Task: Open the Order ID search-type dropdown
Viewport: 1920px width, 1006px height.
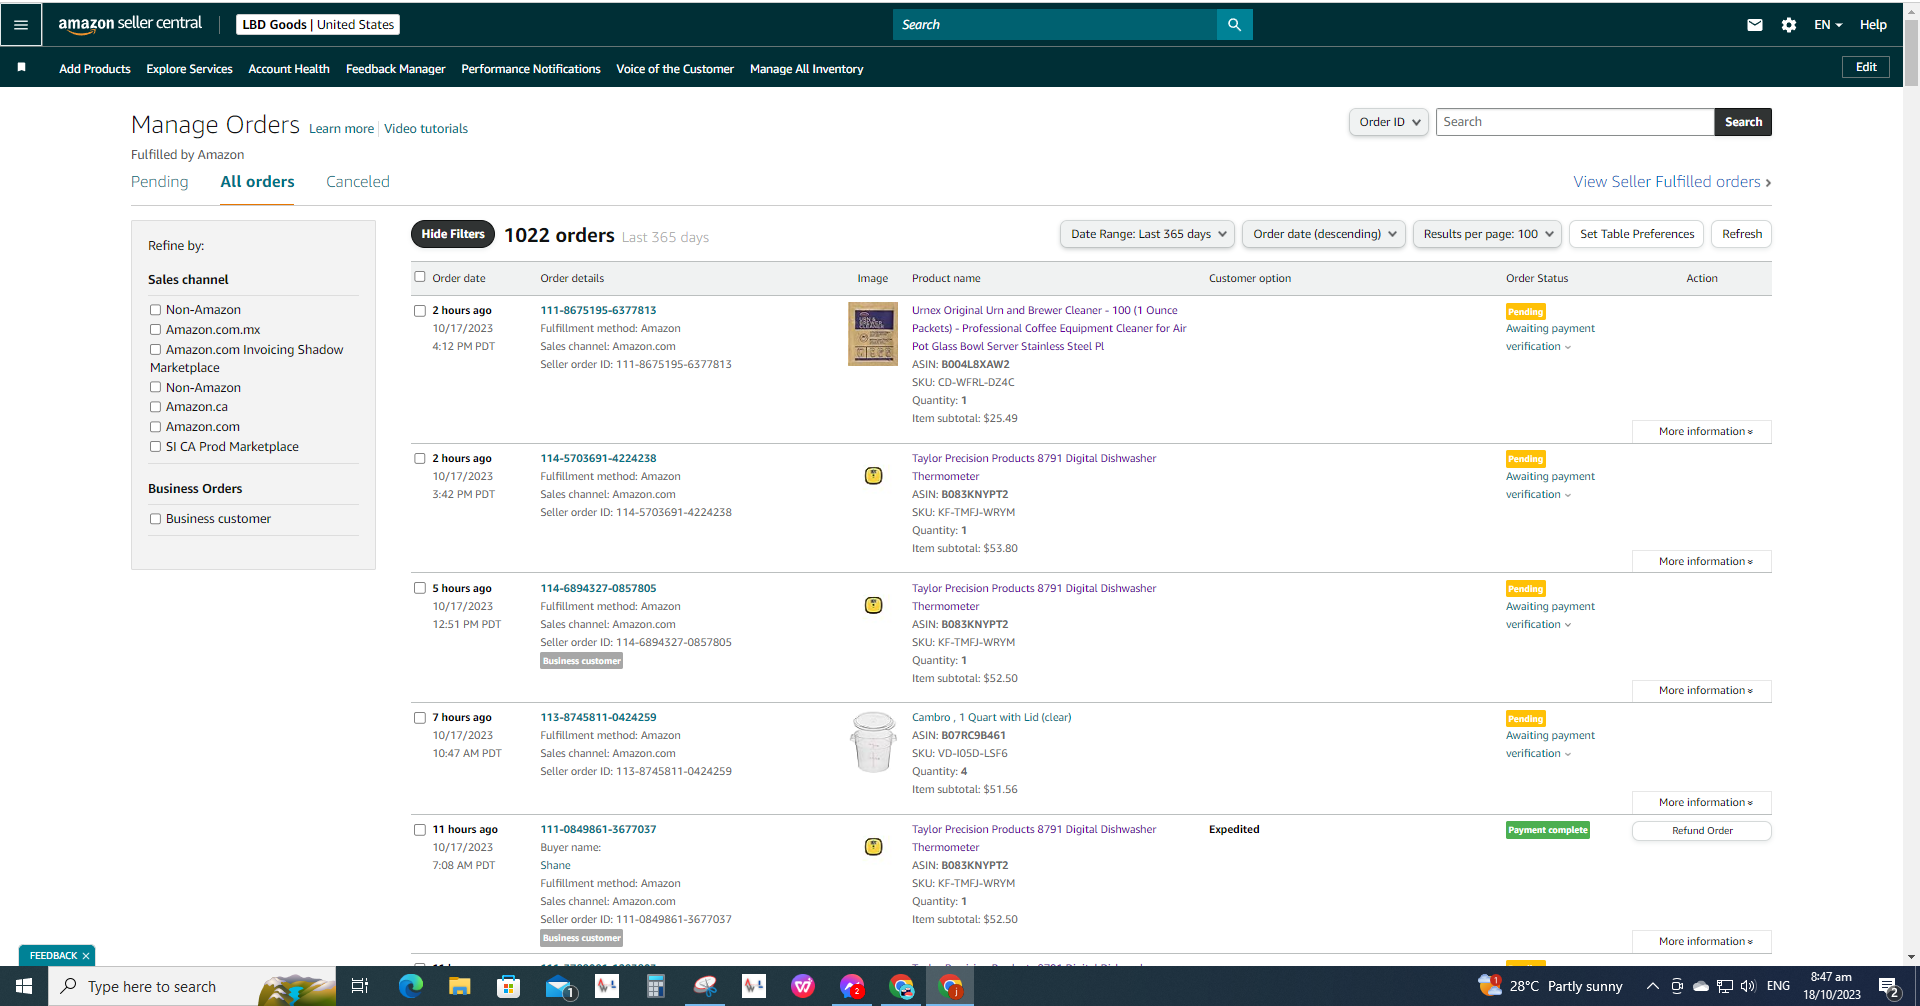Action: tap(1388, 122)
